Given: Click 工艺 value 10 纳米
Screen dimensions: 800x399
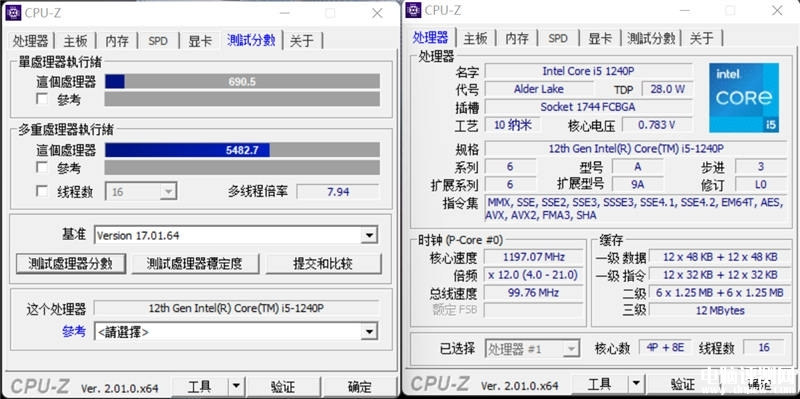Looking at the screenshot, I should pos(512,125).
